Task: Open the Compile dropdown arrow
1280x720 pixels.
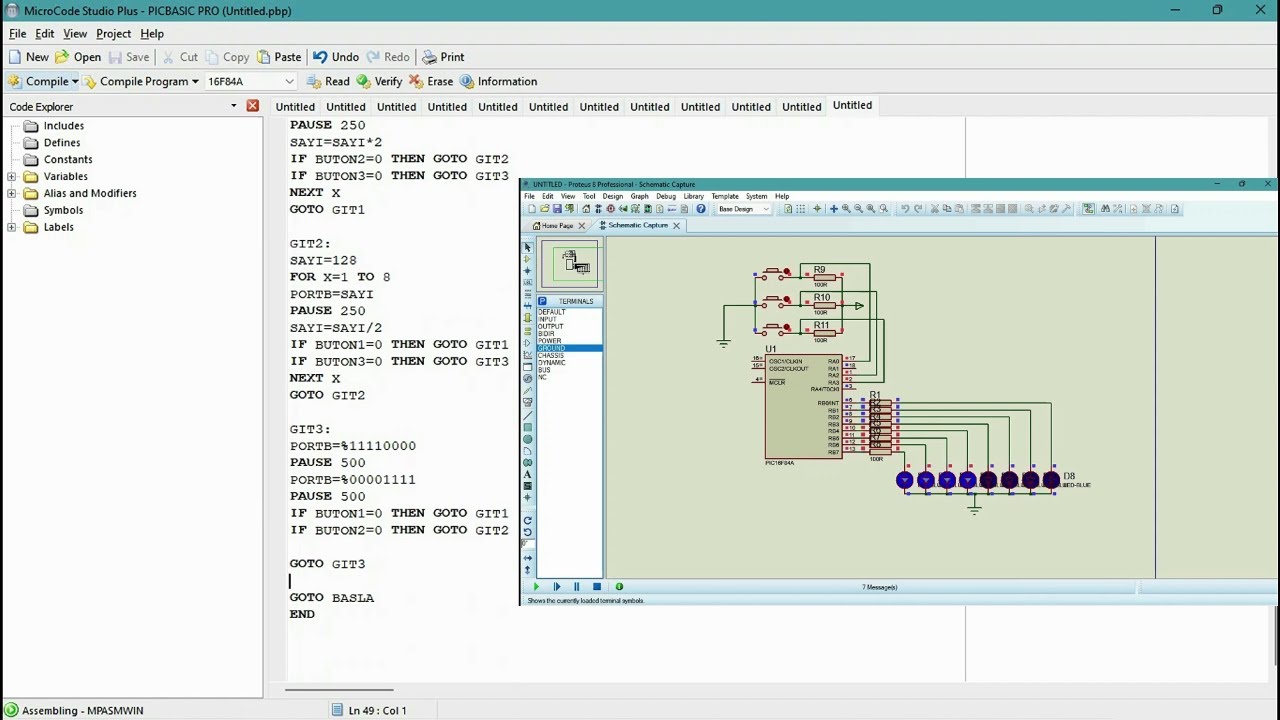Action: tap(75, 82)
